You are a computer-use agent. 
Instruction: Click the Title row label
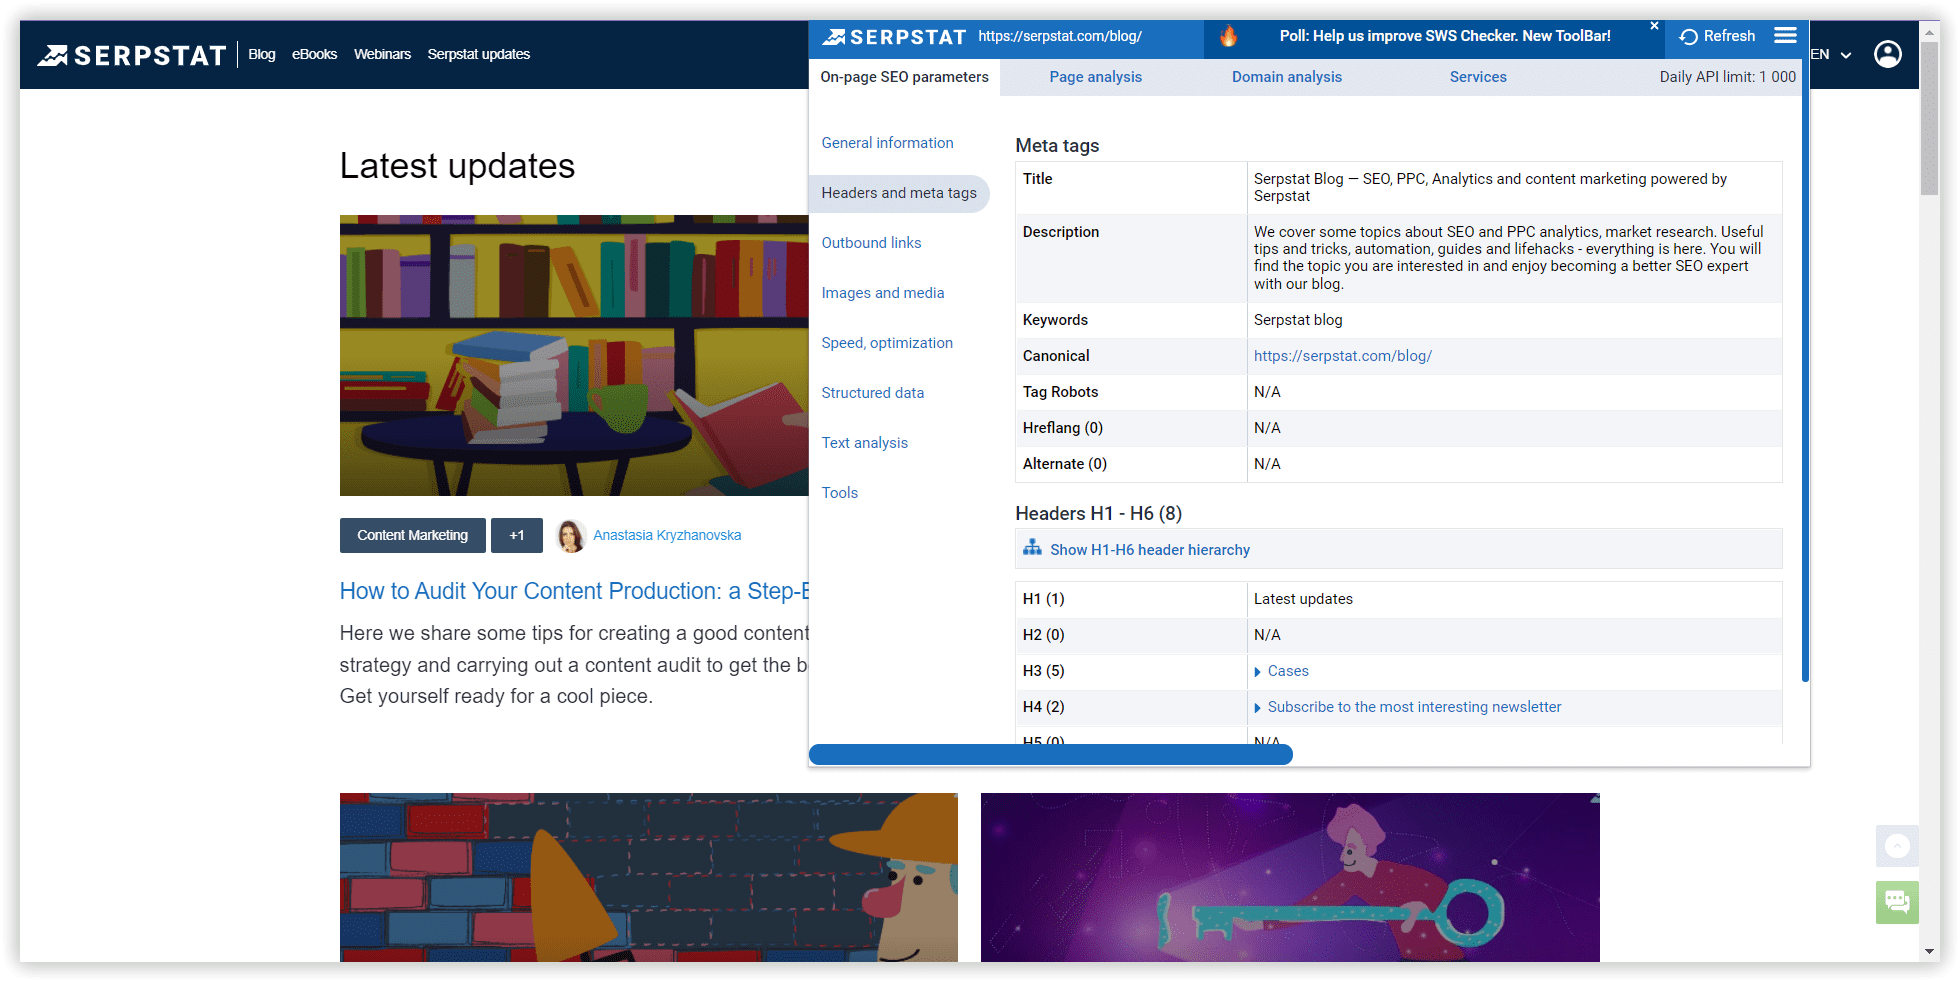[1037, 179]
